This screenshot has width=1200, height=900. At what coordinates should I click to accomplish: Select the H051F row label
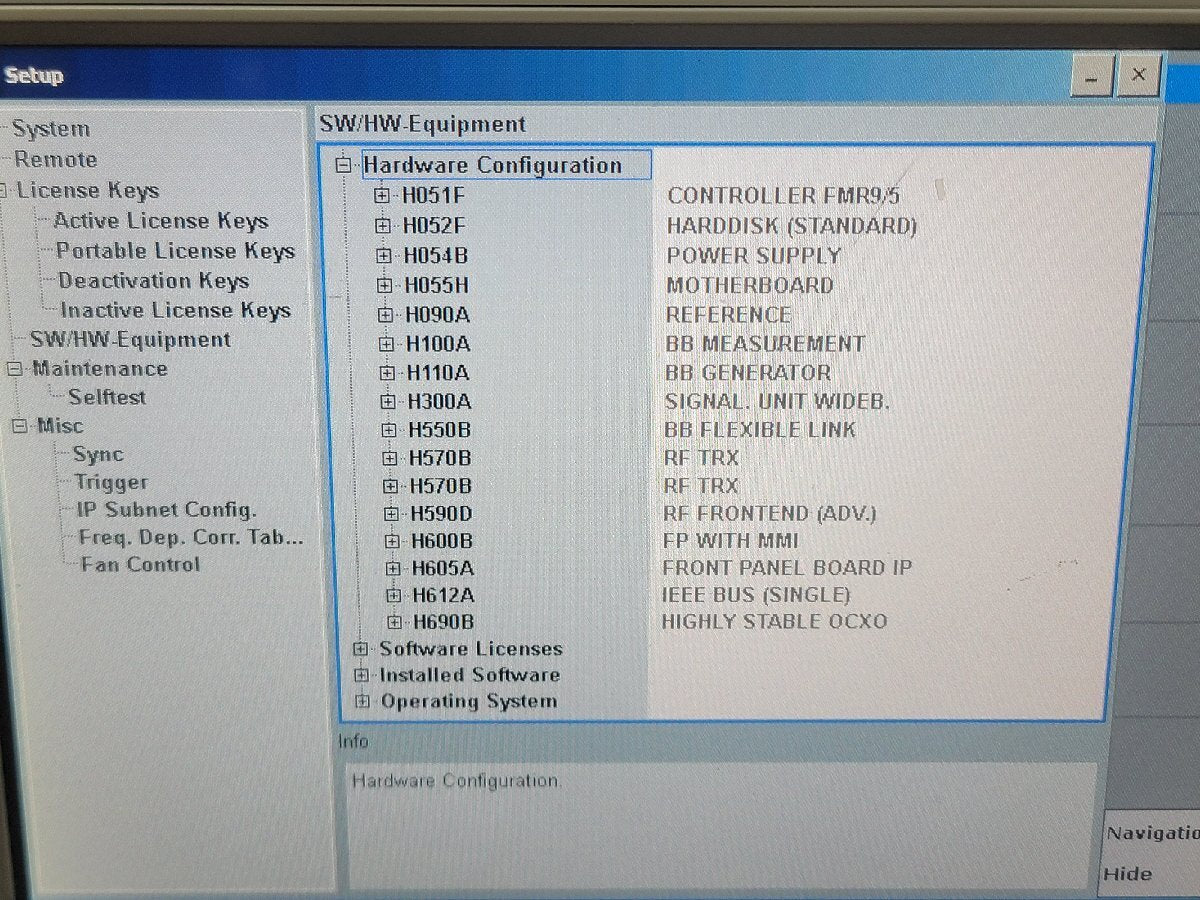click(x=433, y=196)
